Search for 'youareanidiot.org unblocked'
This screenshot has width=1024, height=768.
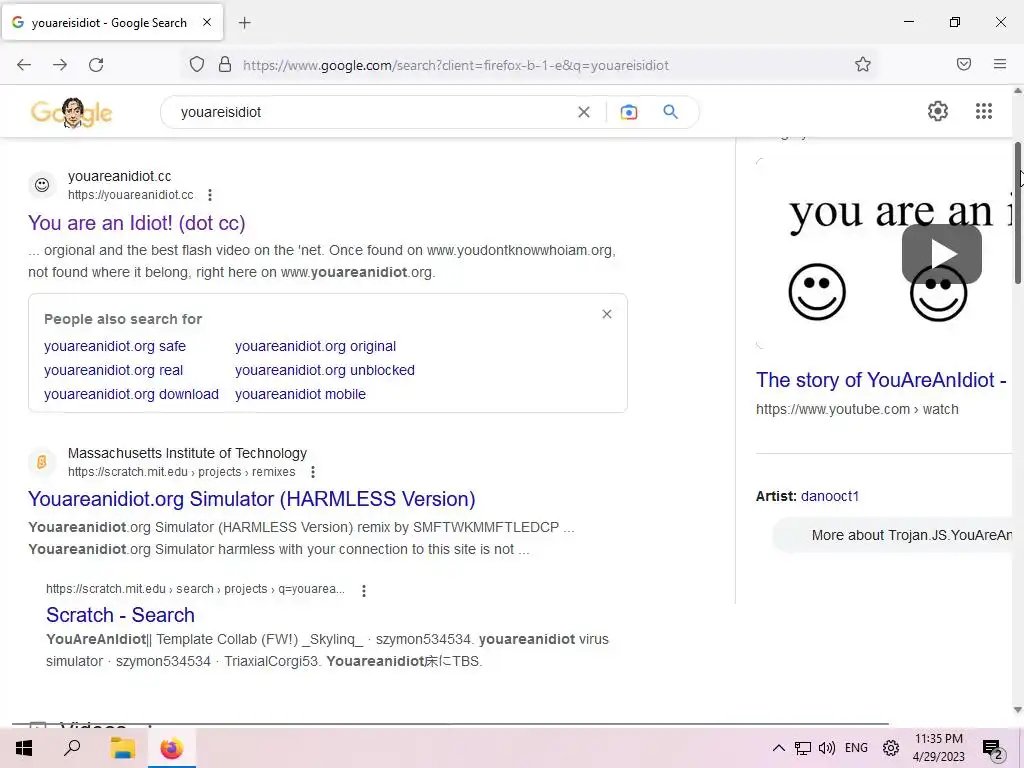(325, 370)
